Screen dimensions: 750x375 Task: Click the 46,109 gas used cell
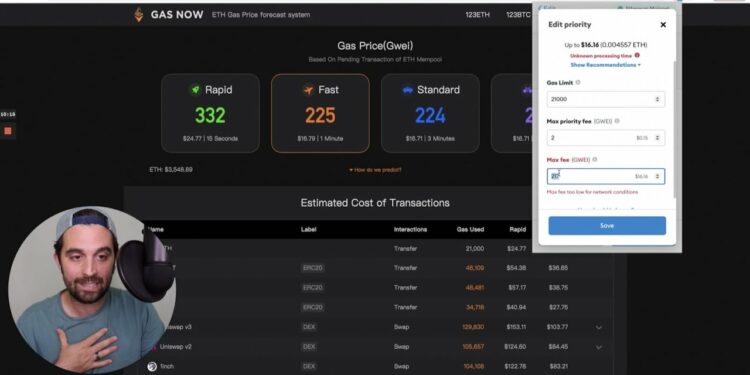(475, 268)
